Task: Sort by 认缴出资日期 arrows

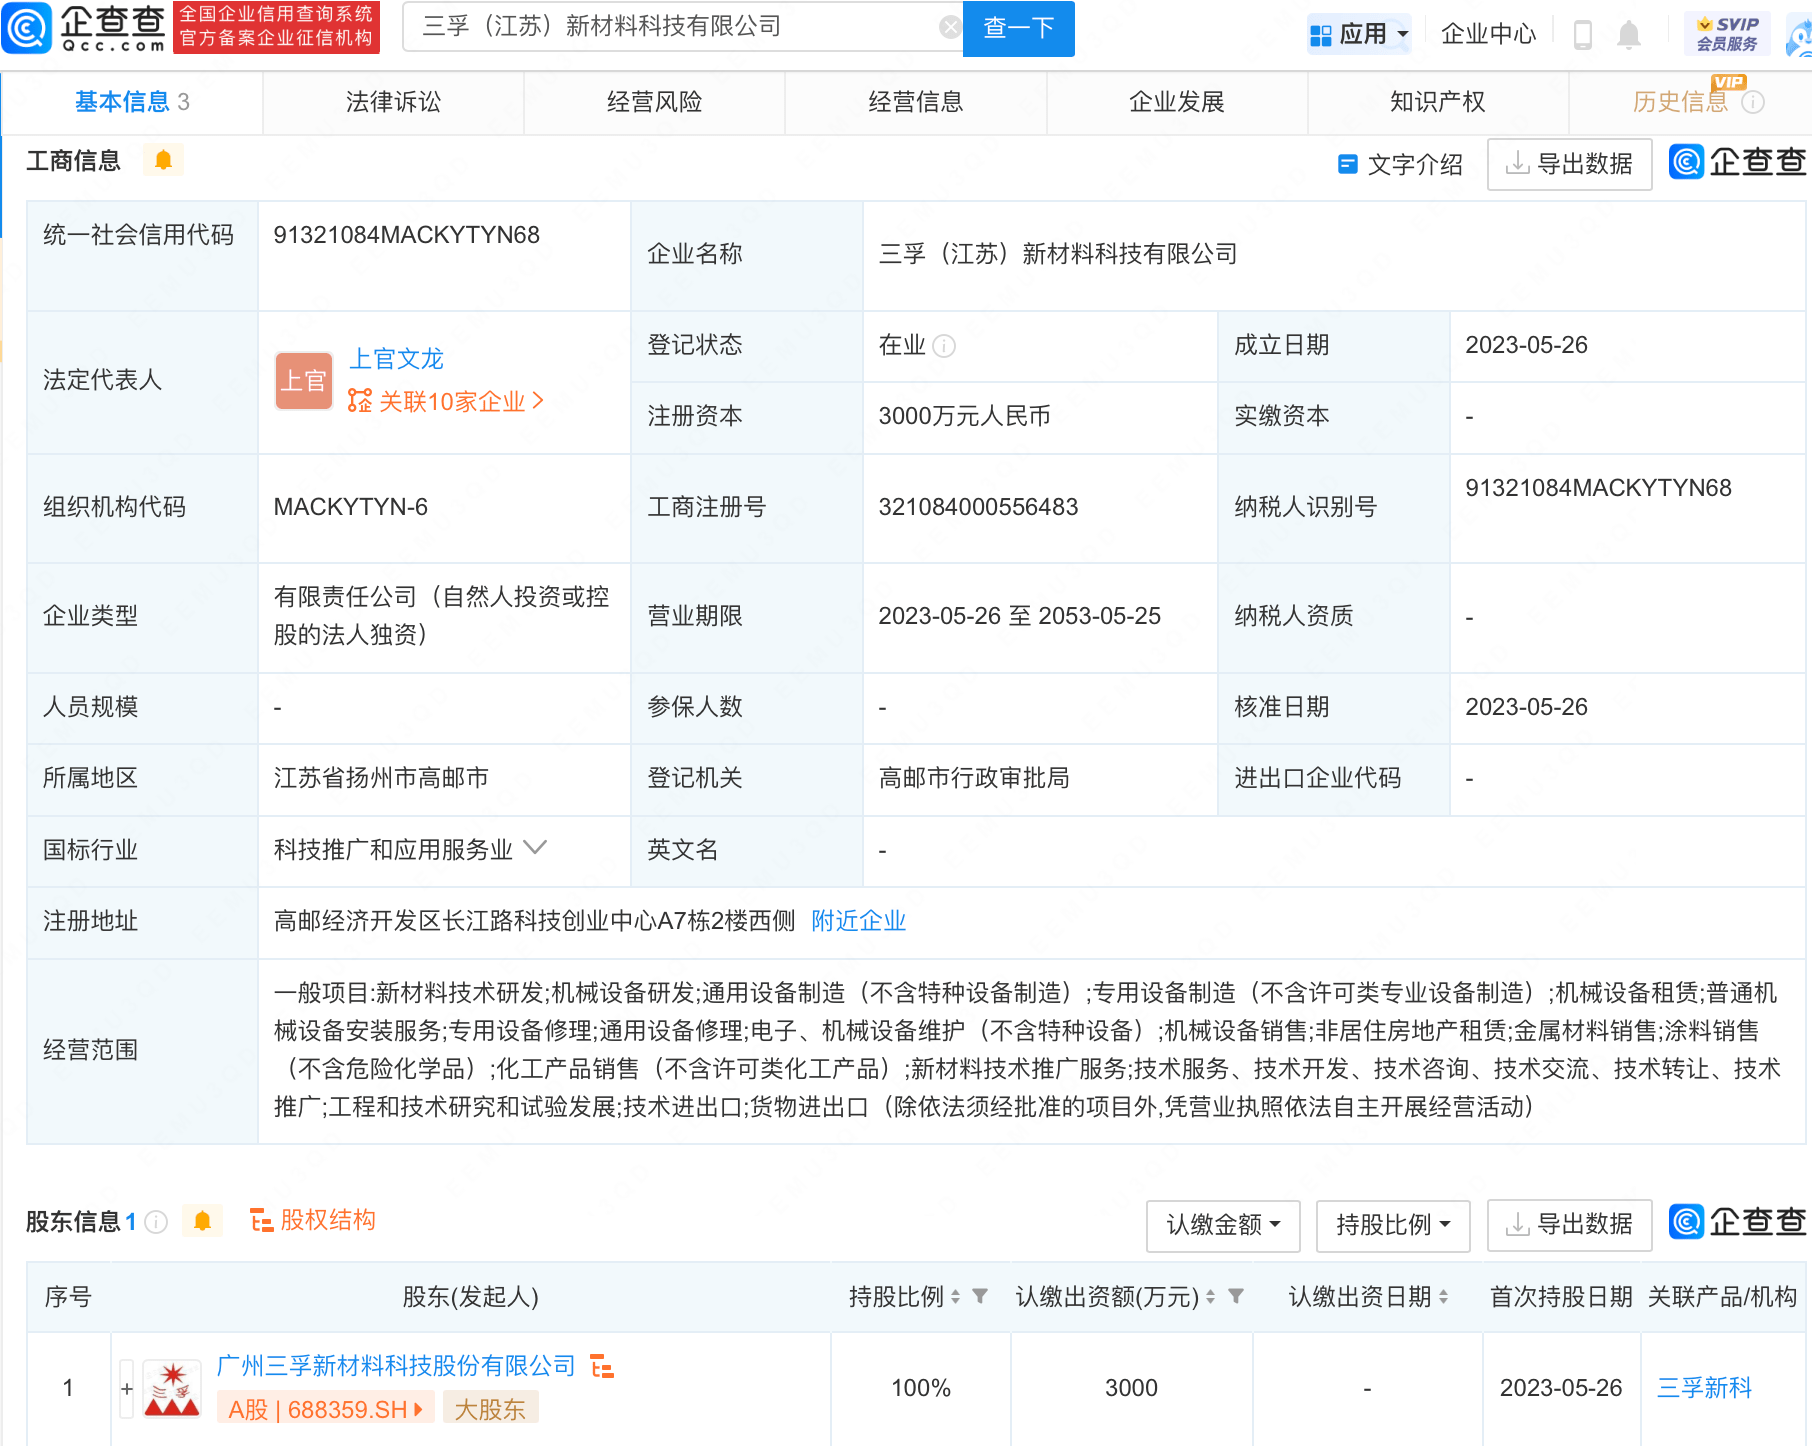Action: pyautogui.click(x=1443, y=1297)
